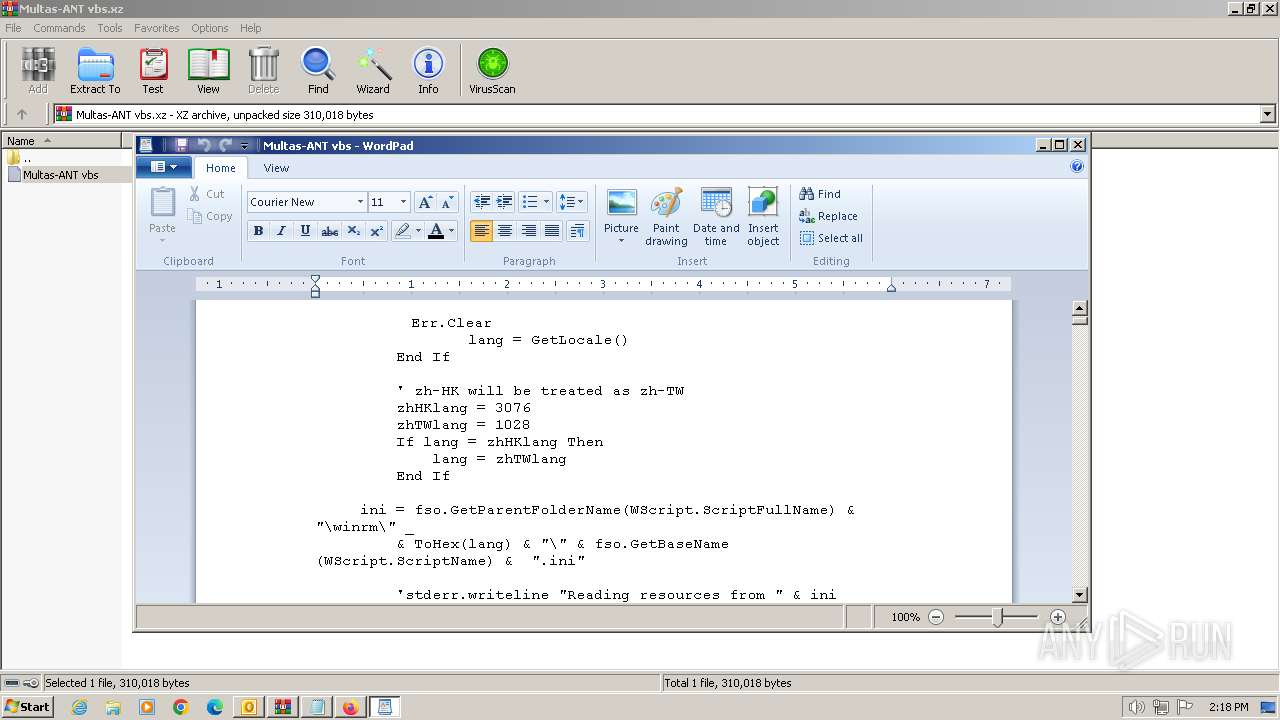Click the Find button in Editing group
The height and width of the screenshot is (720, 1280).
820,194
